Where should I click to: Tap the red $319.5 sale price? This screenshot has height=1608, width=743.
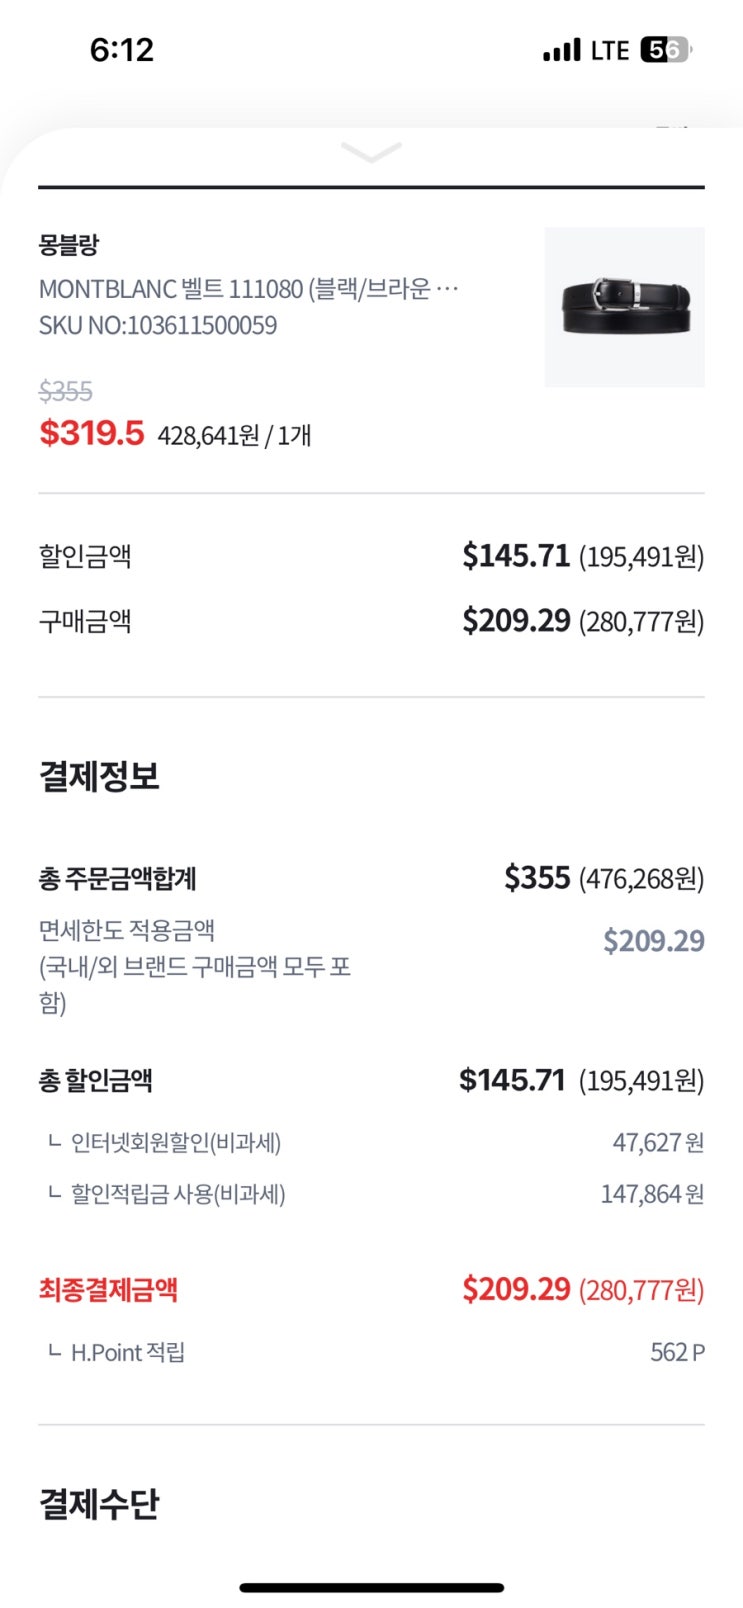pos(92,433)
